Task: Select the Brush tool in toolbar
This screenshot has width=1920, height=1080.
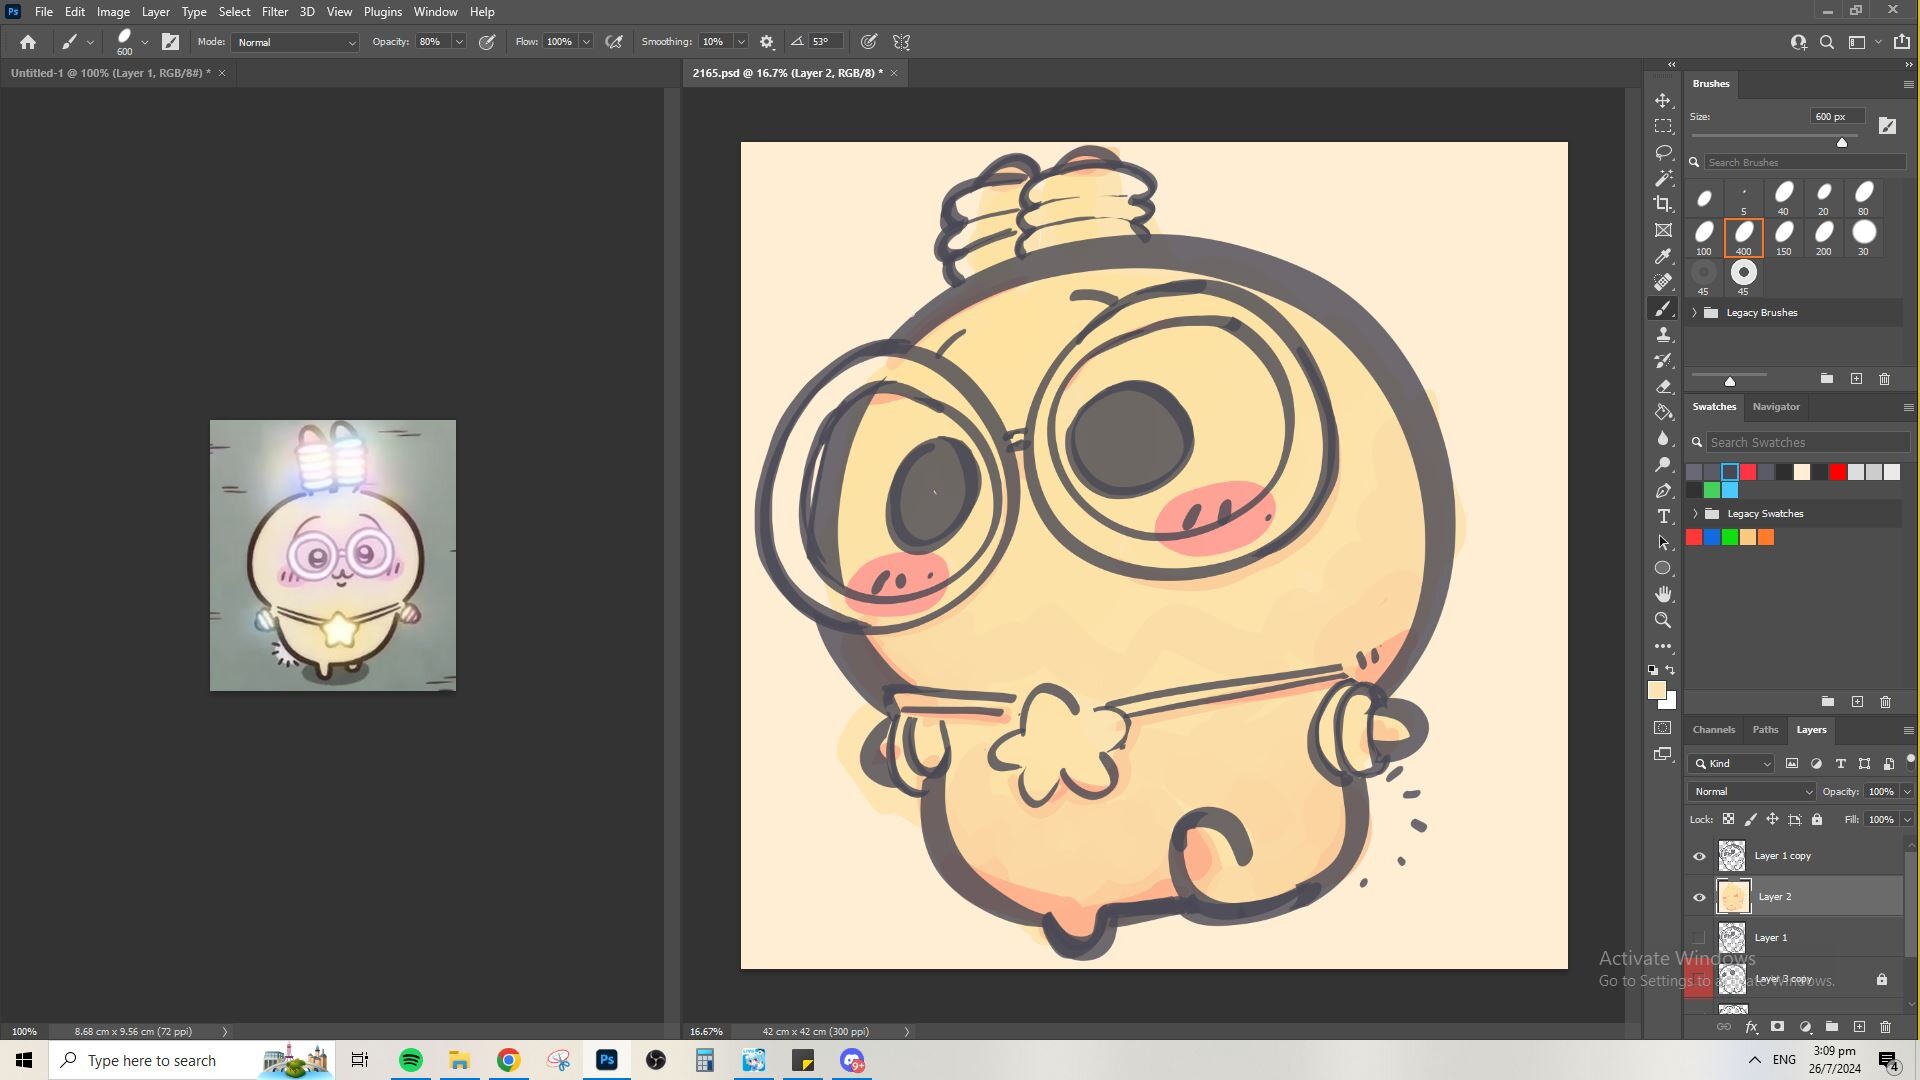Action: click(1663, 309)
